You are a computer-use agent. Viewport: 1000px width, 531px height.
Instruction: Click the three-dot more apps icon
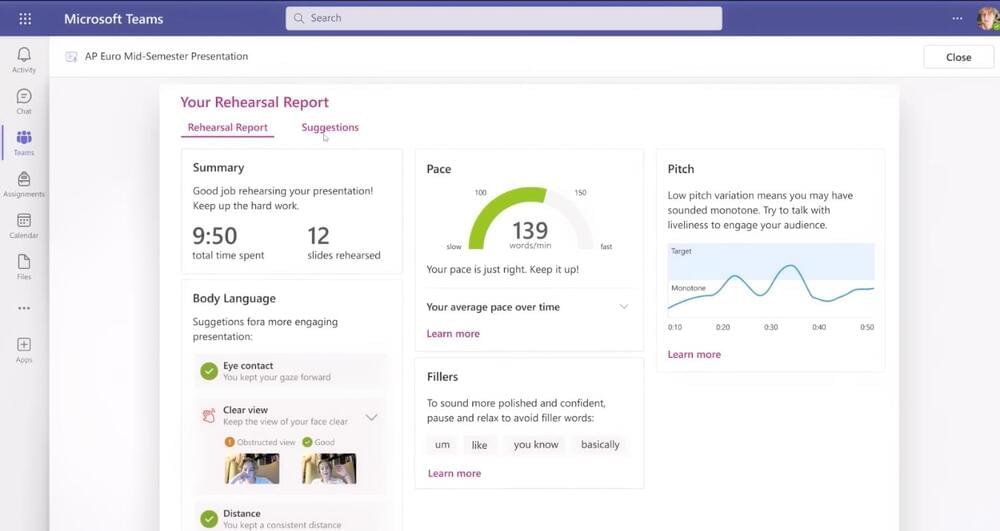(24, 308)
